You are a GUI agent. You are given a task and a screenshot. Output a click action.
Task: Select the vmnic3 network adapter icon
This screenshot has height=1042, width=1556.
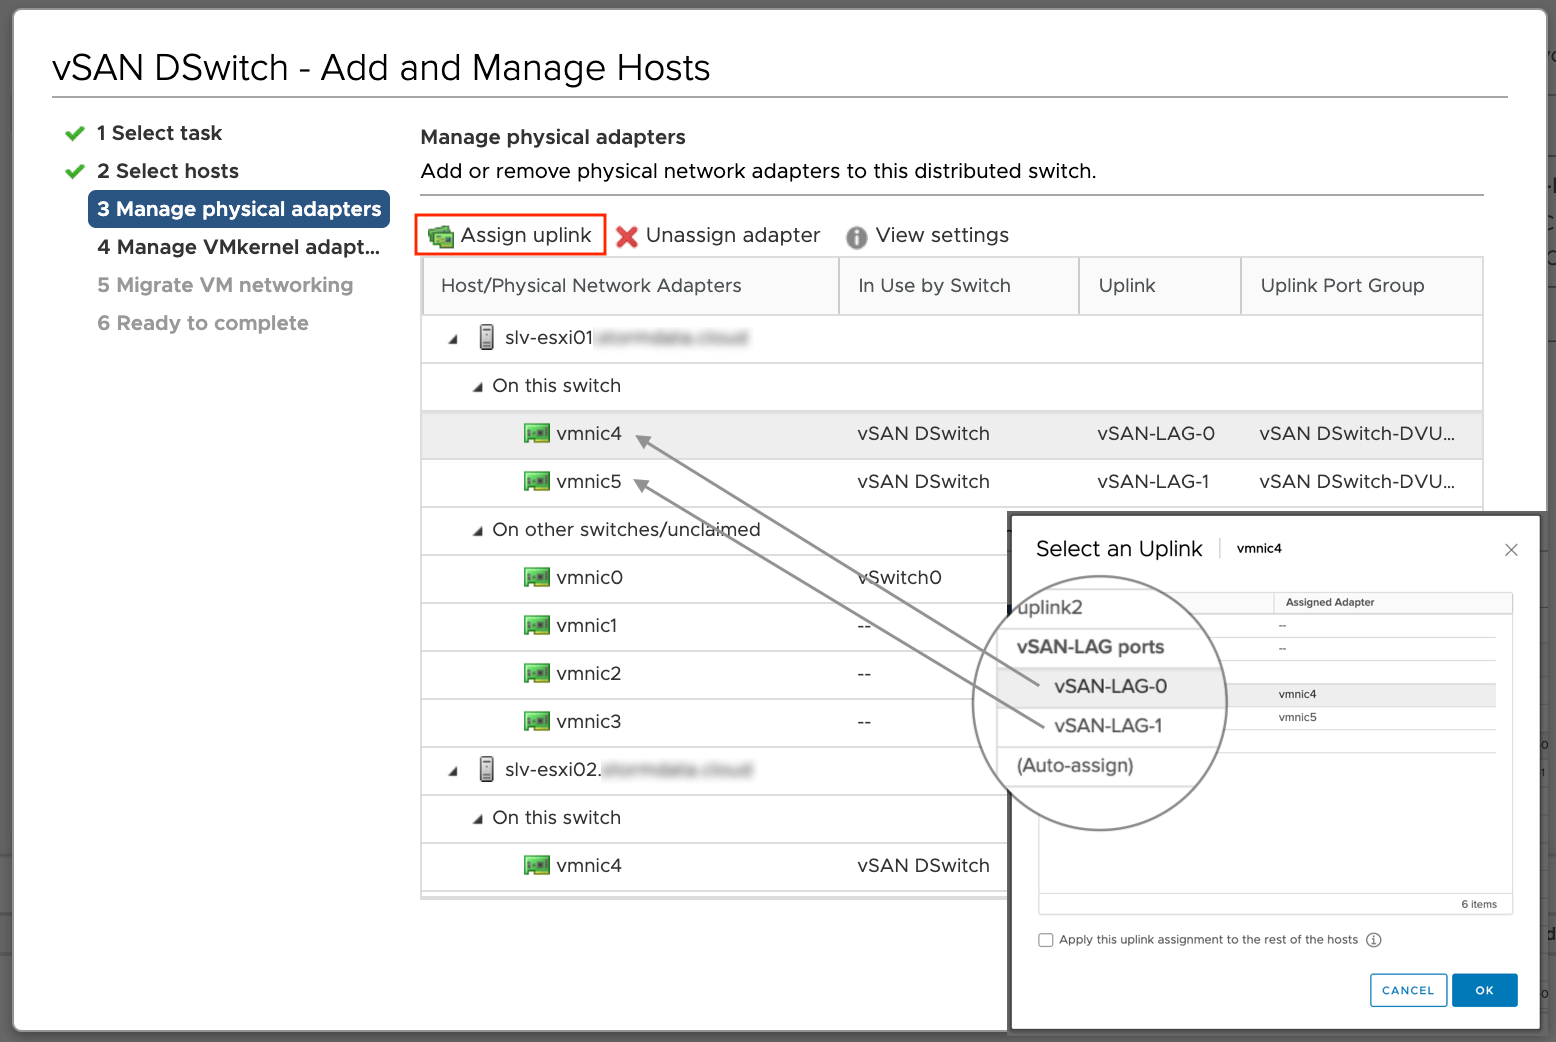tap(537, 722)
